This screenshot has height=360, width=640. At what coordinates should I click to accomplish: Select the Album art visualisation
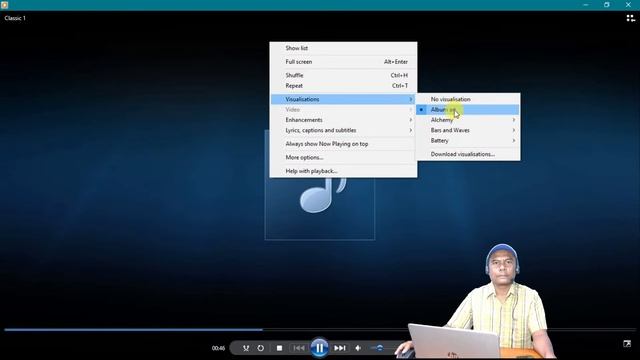coord(468,109)
